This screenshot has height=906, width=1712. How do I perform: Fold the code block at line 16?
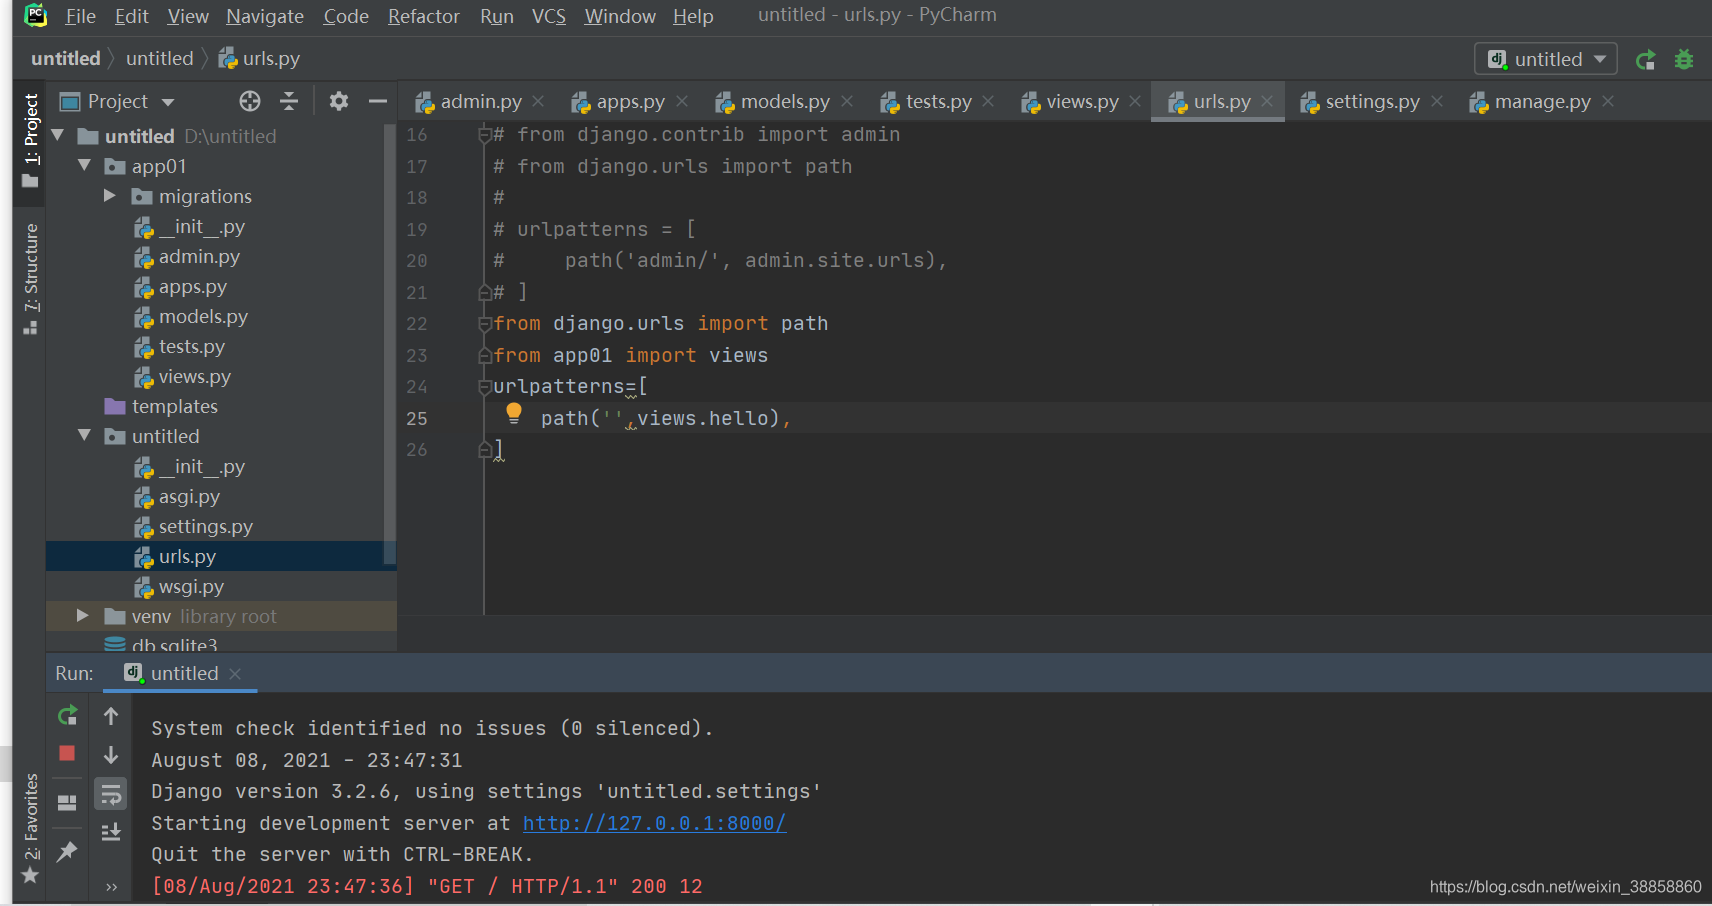tap(484, 134)
